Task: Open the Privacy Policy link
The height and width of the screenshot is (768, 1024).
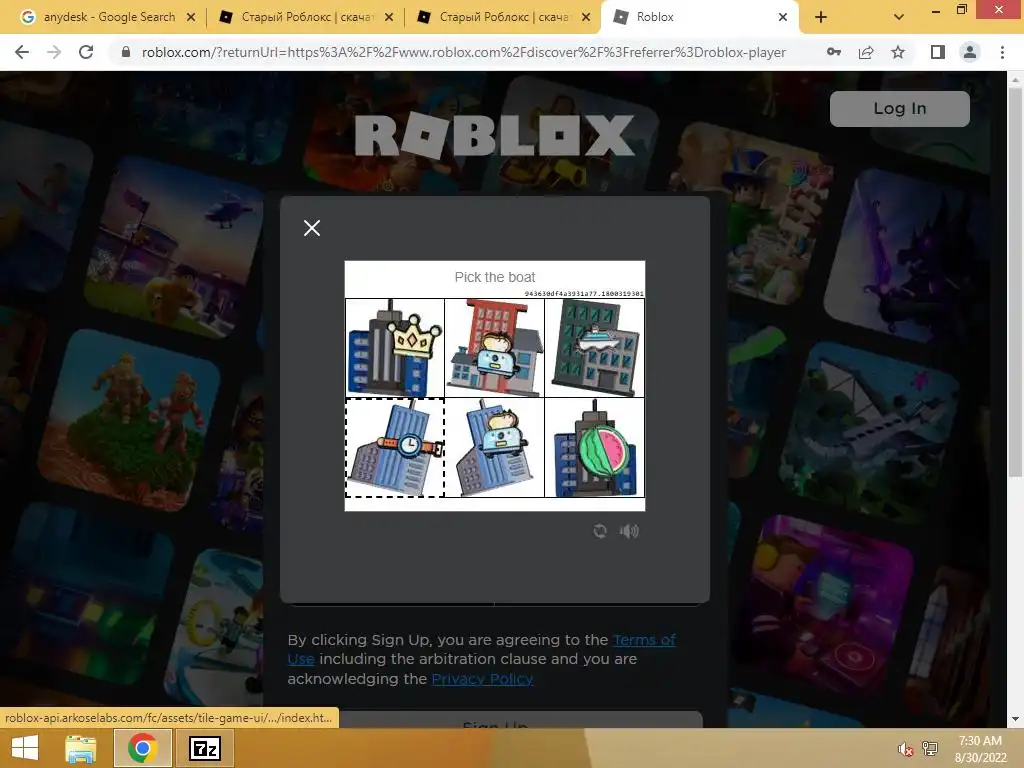Action: 482,679
